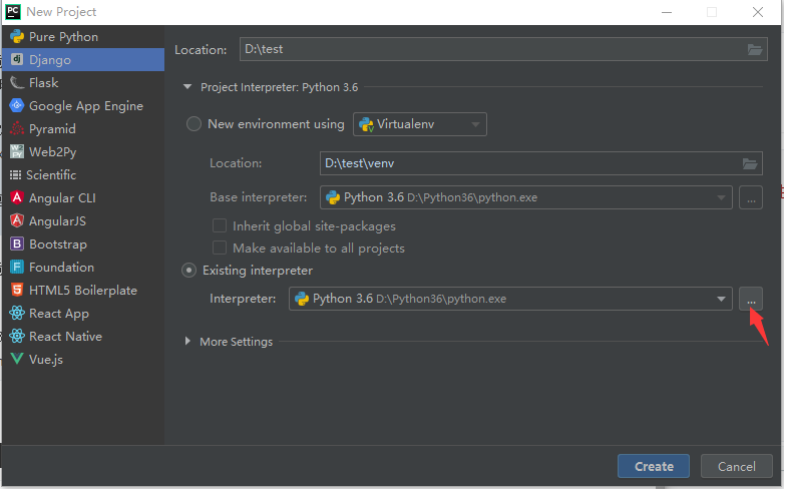Screen dimensions: 786x491
Task: Select Existing interpreter radio button
Action: (x=189, y=271)
